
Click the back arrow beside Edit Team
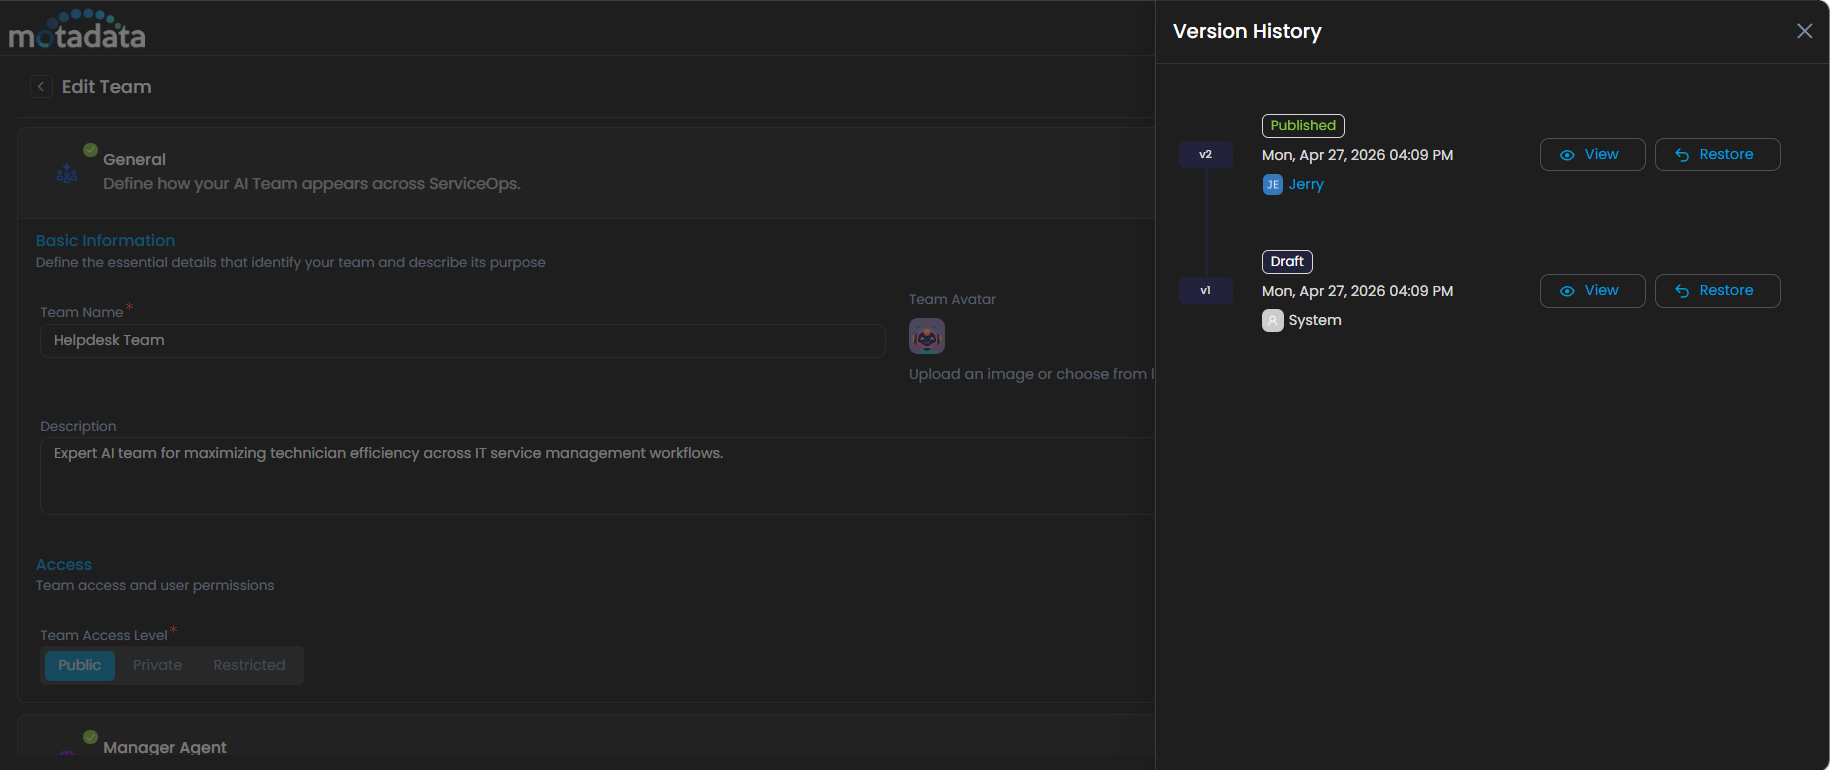(41, 87)
